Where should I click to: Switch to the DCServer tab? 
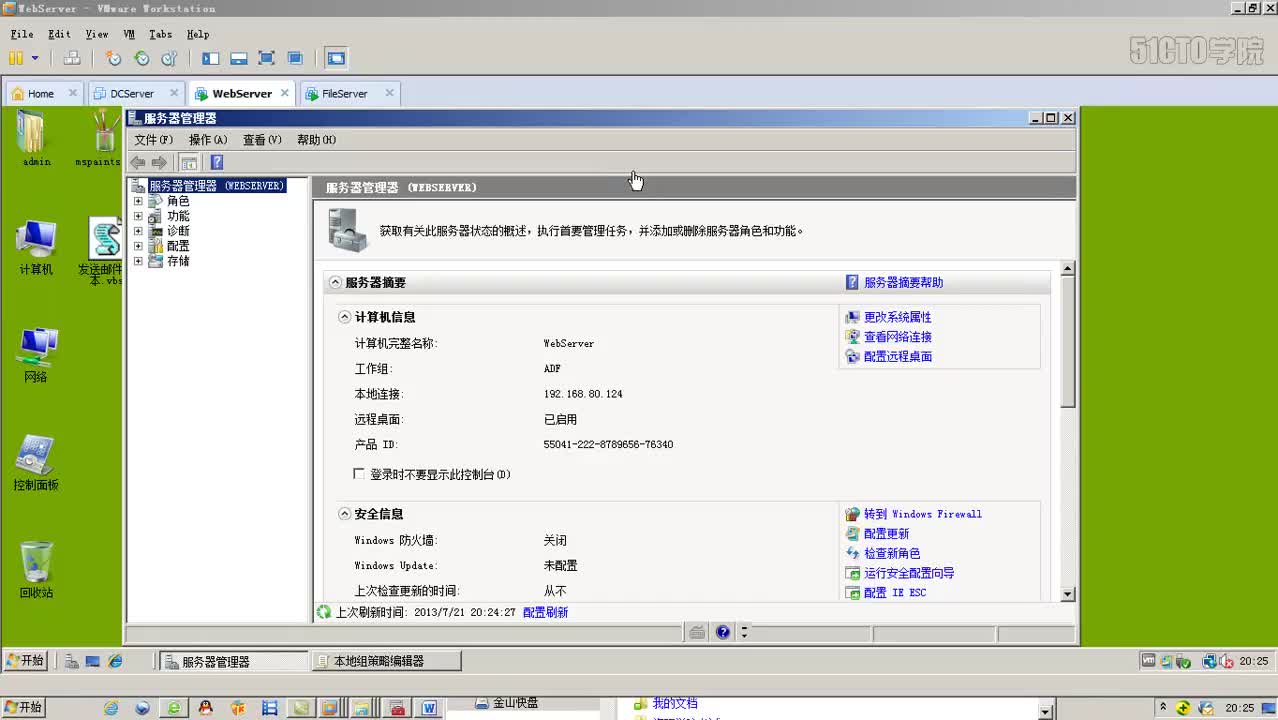tap(132, 93)
